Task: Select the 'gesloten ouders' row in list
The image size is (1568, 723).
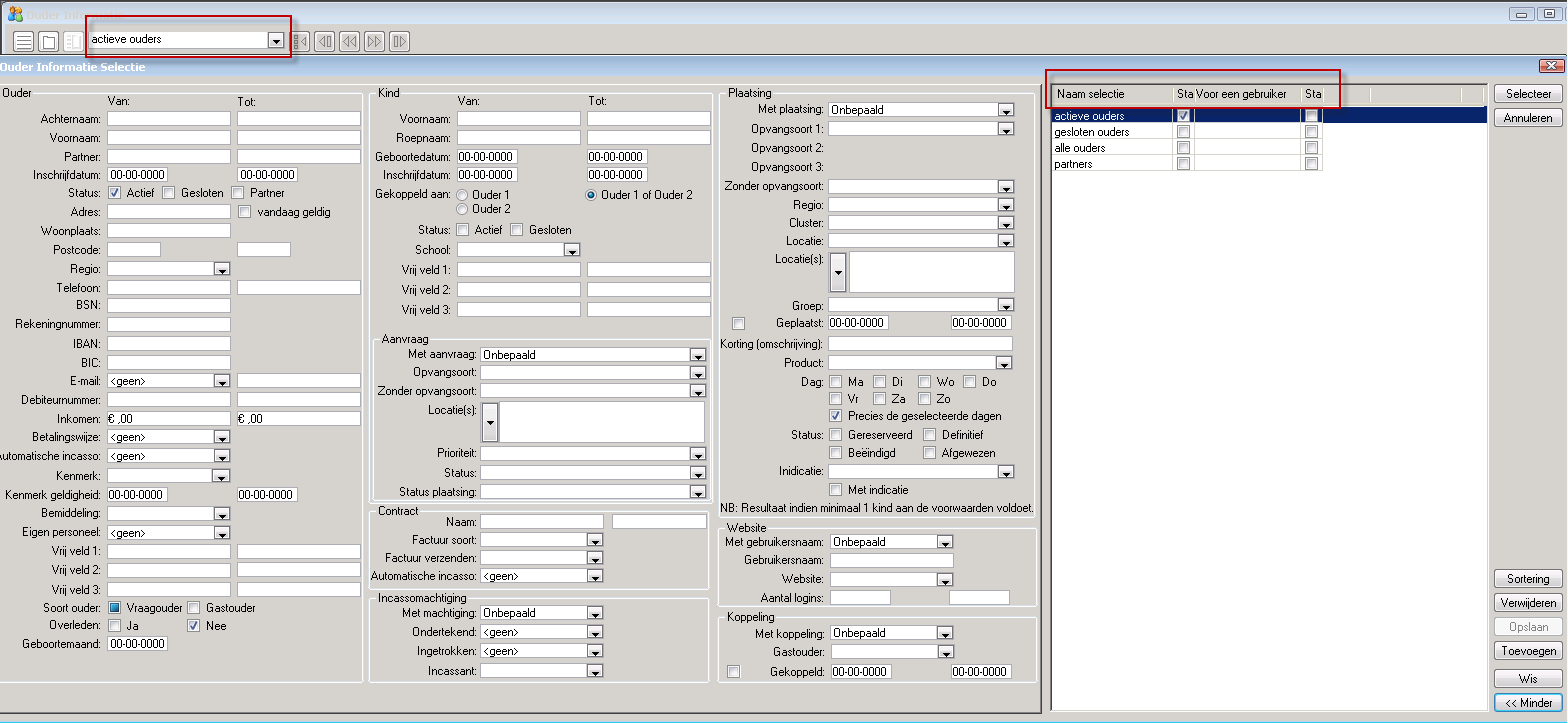Action: click(1092, 132)
